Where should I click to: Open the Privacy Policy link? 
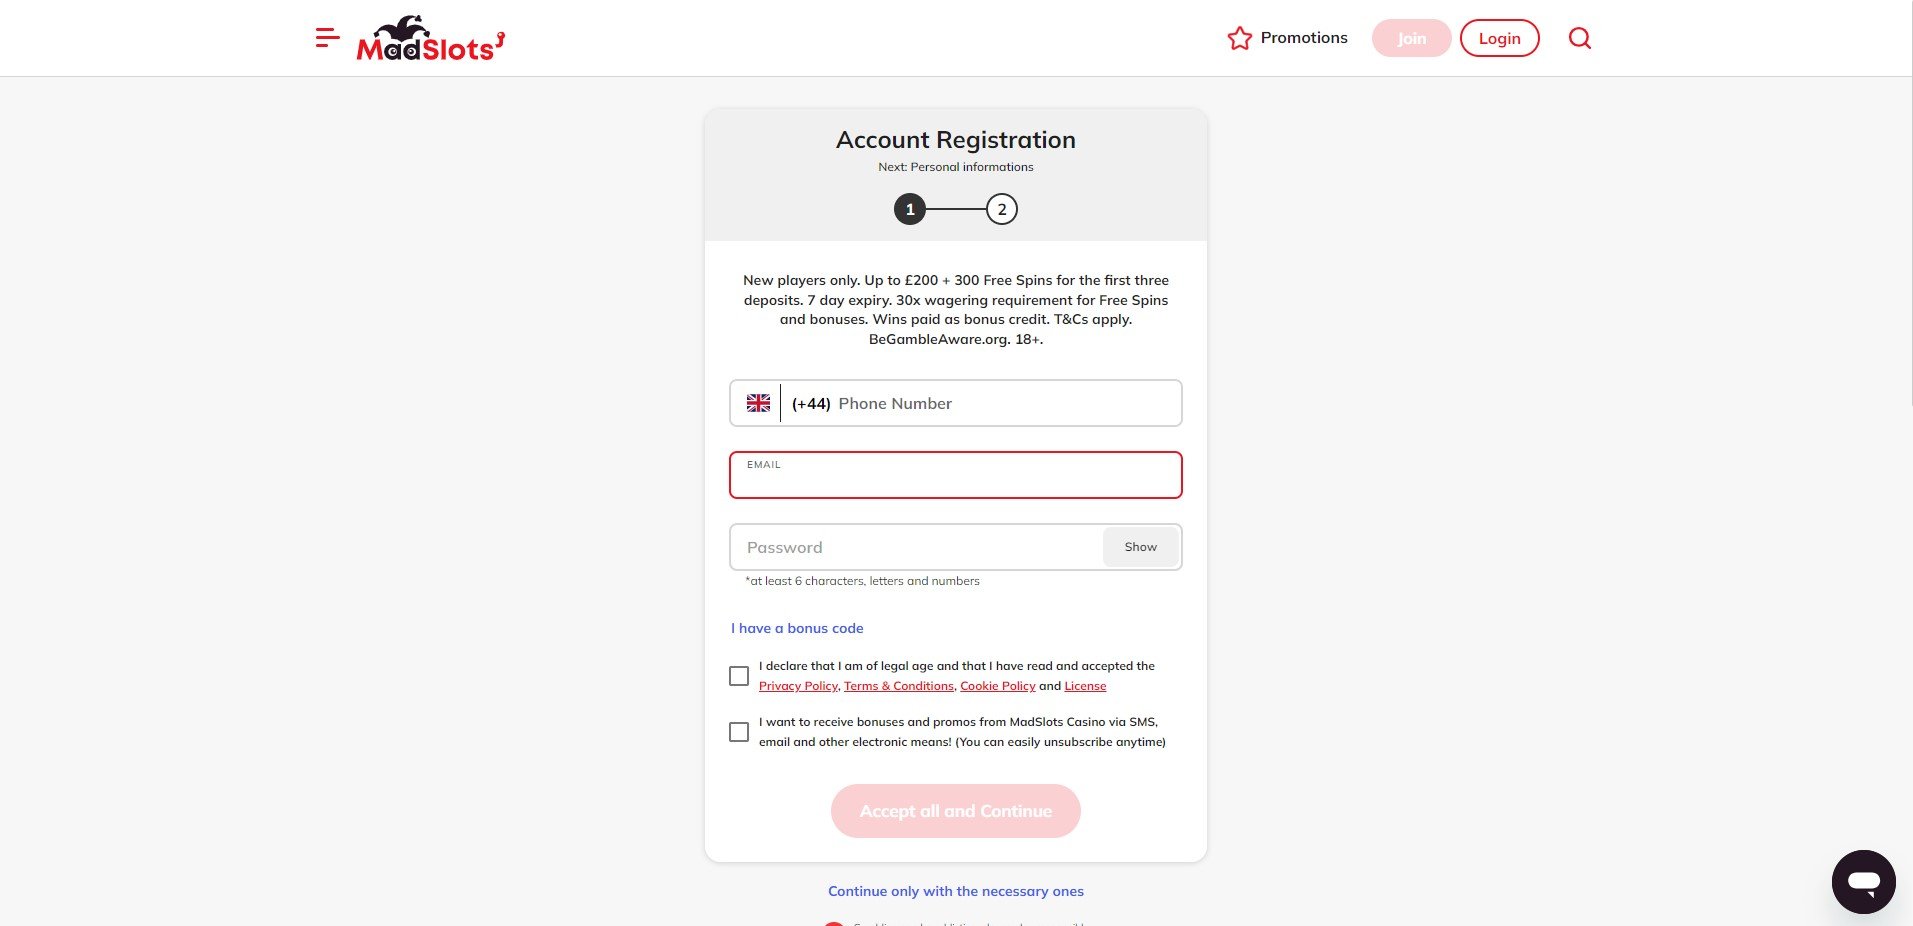[798, 687]
